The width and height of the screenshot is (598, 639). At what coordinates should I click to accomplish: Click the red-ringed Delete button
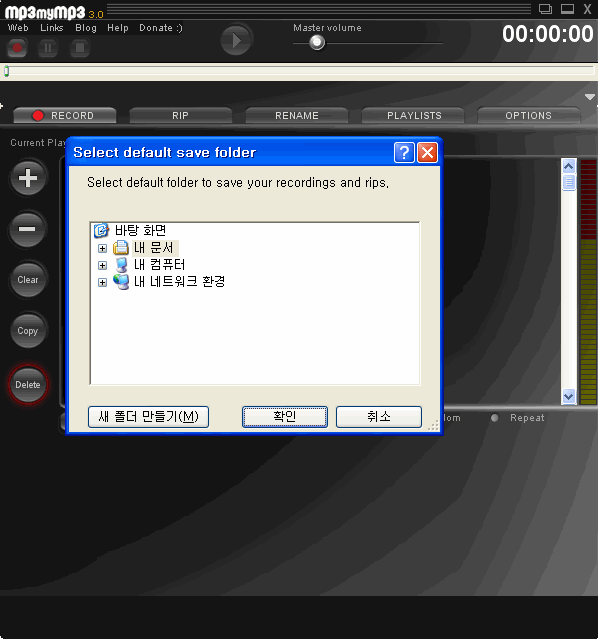pyautogui.click(x=28, y=384)
